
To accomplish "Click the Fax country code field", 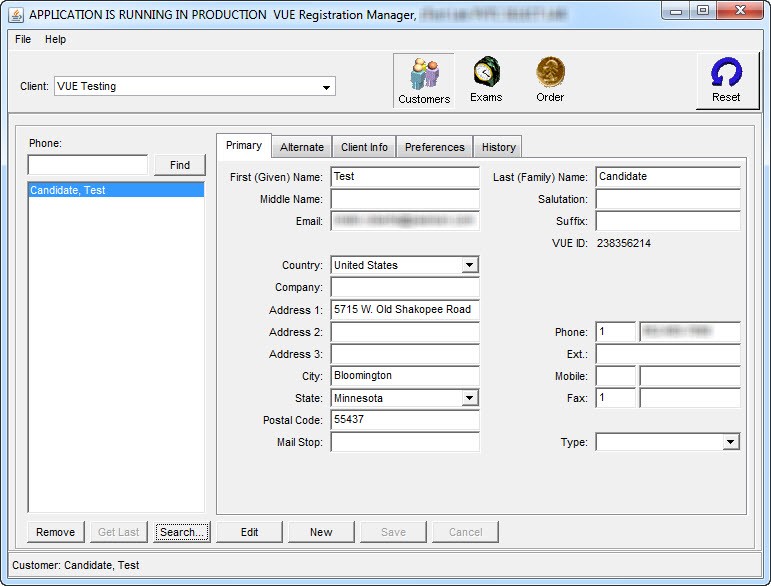I will point(616,398).
